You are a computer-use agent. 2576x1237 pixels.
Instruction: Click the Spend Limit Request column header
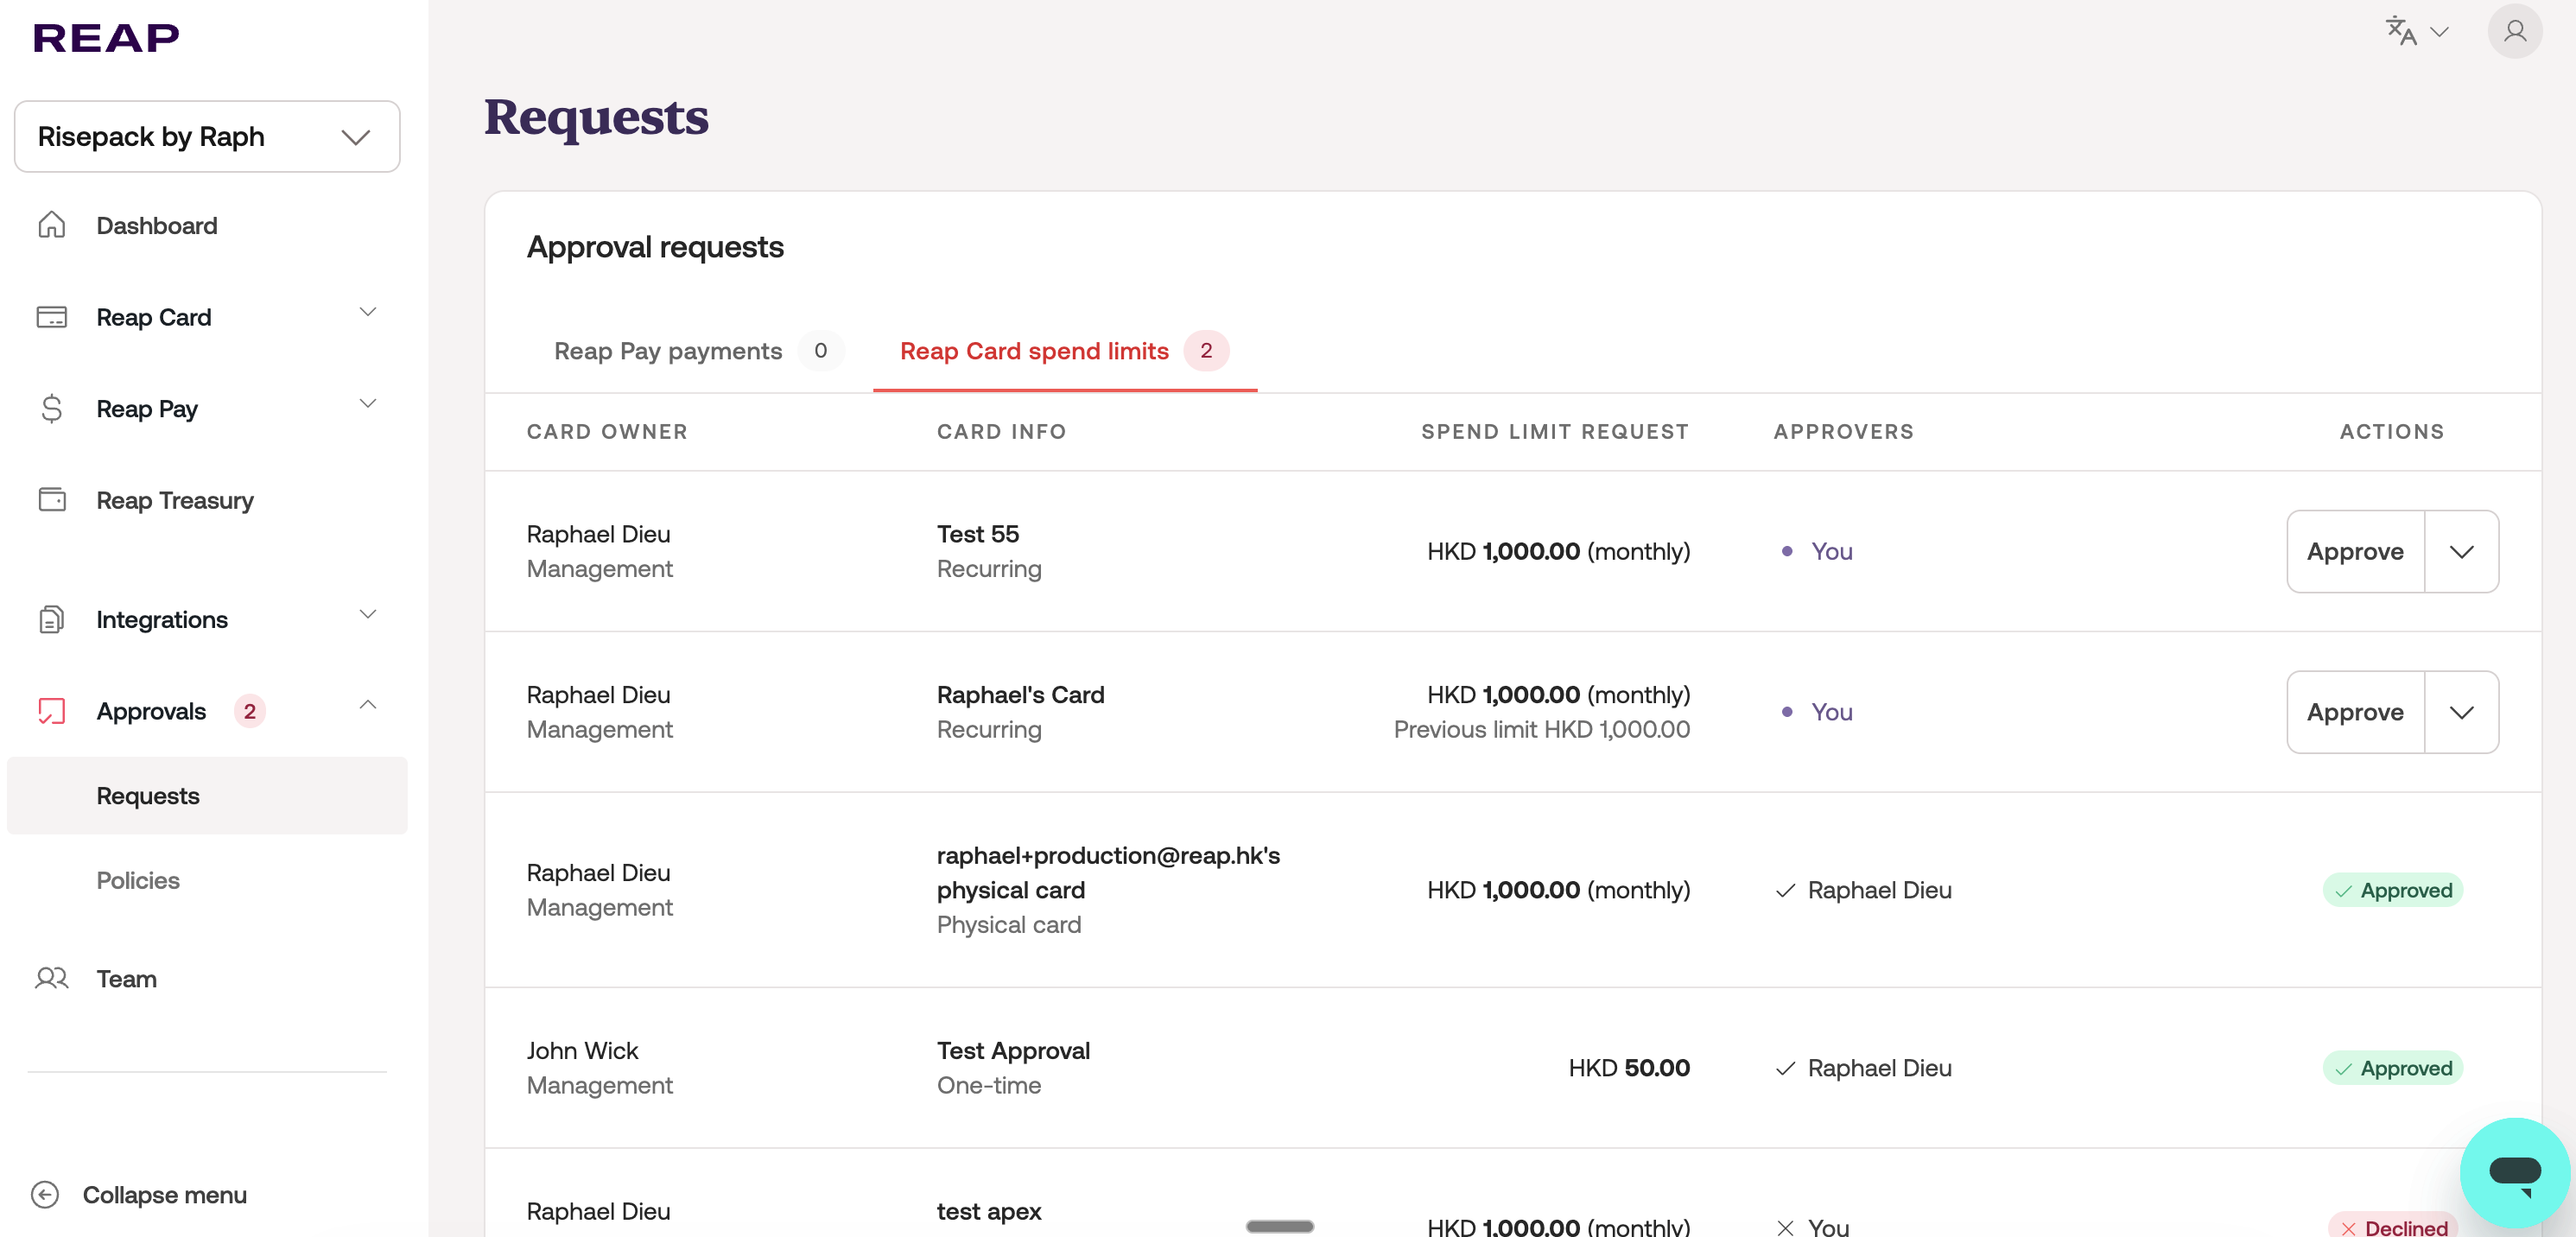(1555, 432)
